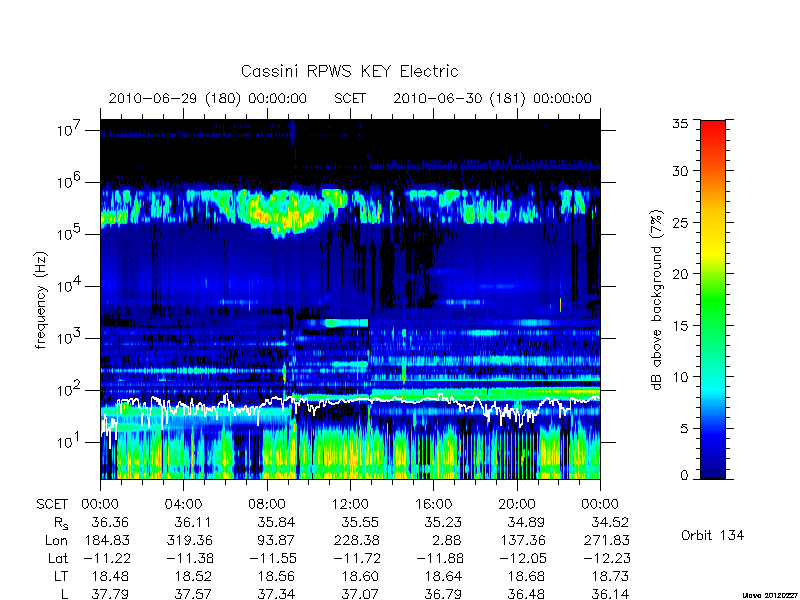The image size is (800, 600).
Task: Click the Rs value '34.52'
Action: (610, 522)
